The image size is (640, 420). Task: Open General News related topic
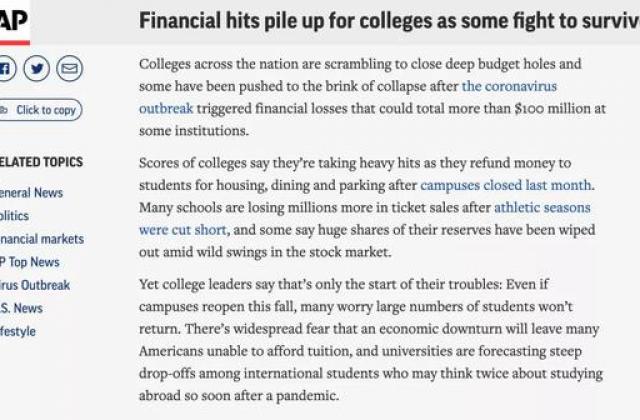click(x=31, y=193)
